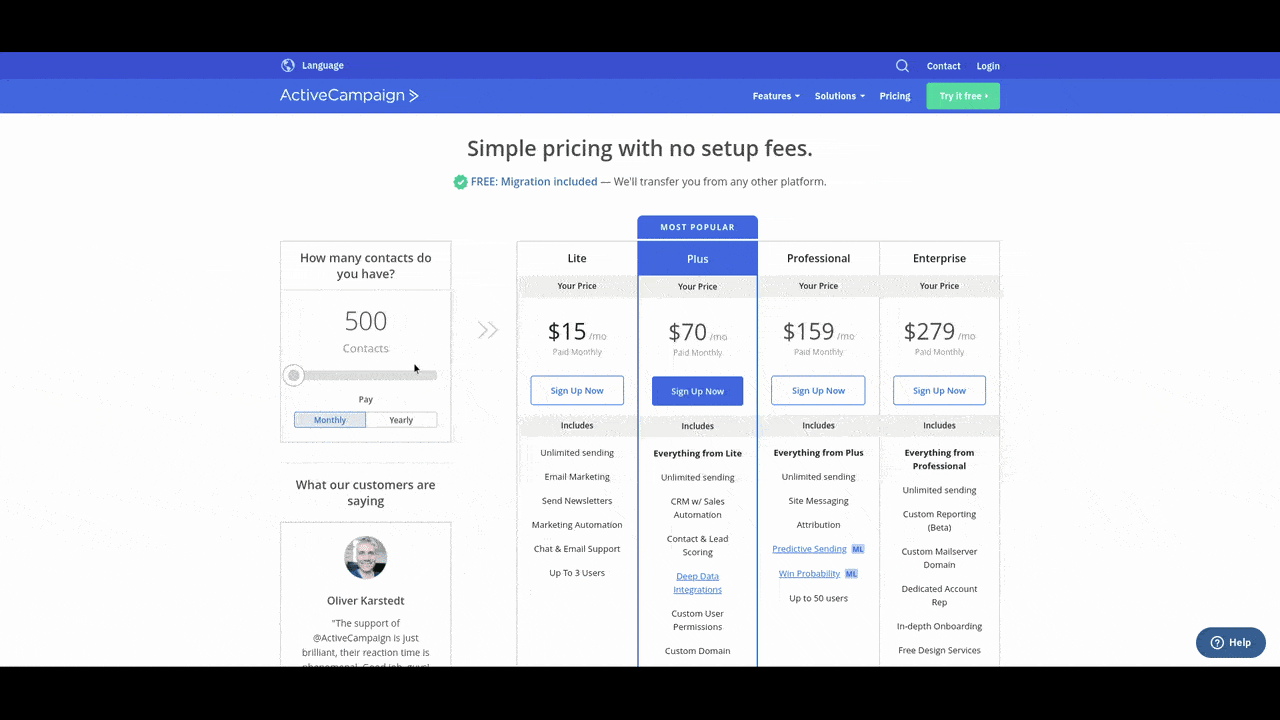Click the MOST POPULAR banner
1280x720 pixels.
697,227
